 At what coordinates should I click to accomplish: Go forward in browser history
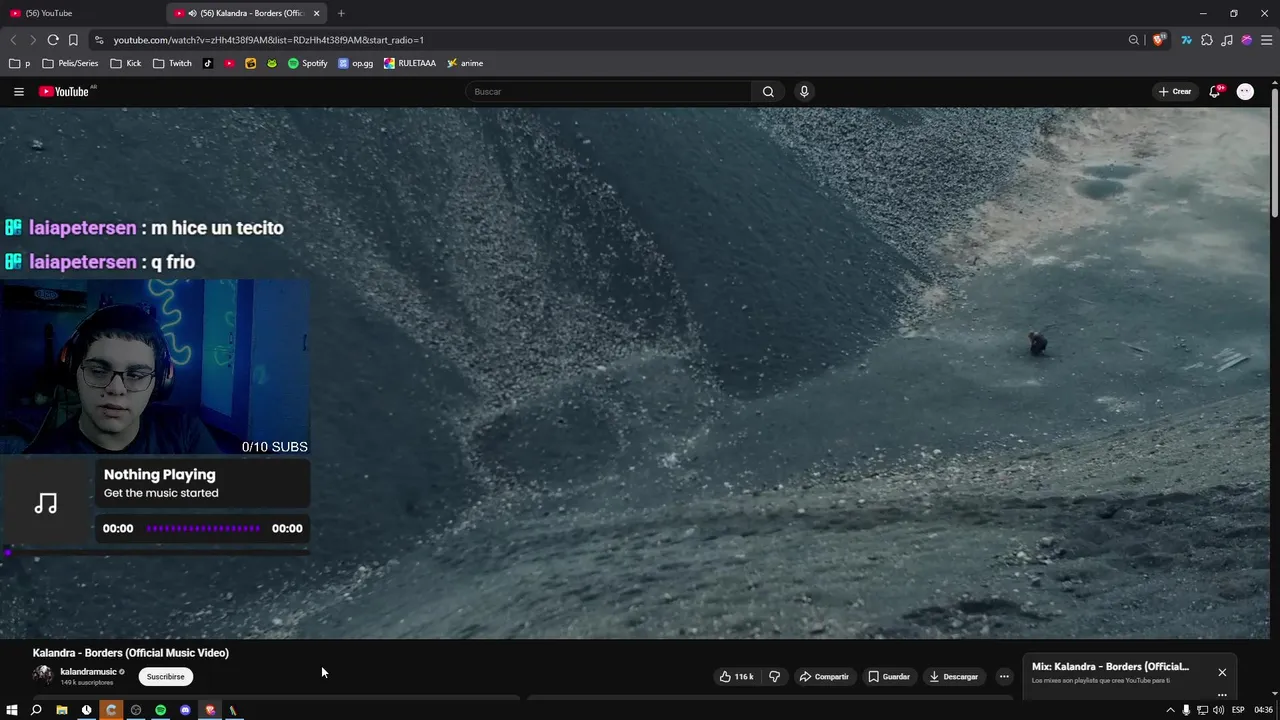pos(33,40)
